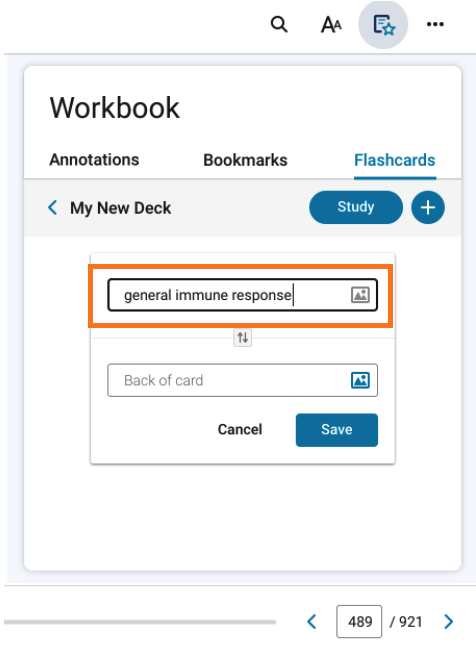The height and width of the screenshot is (656, 476).
Task: Switch to the Annotations tab
Action: coord(94,160)
